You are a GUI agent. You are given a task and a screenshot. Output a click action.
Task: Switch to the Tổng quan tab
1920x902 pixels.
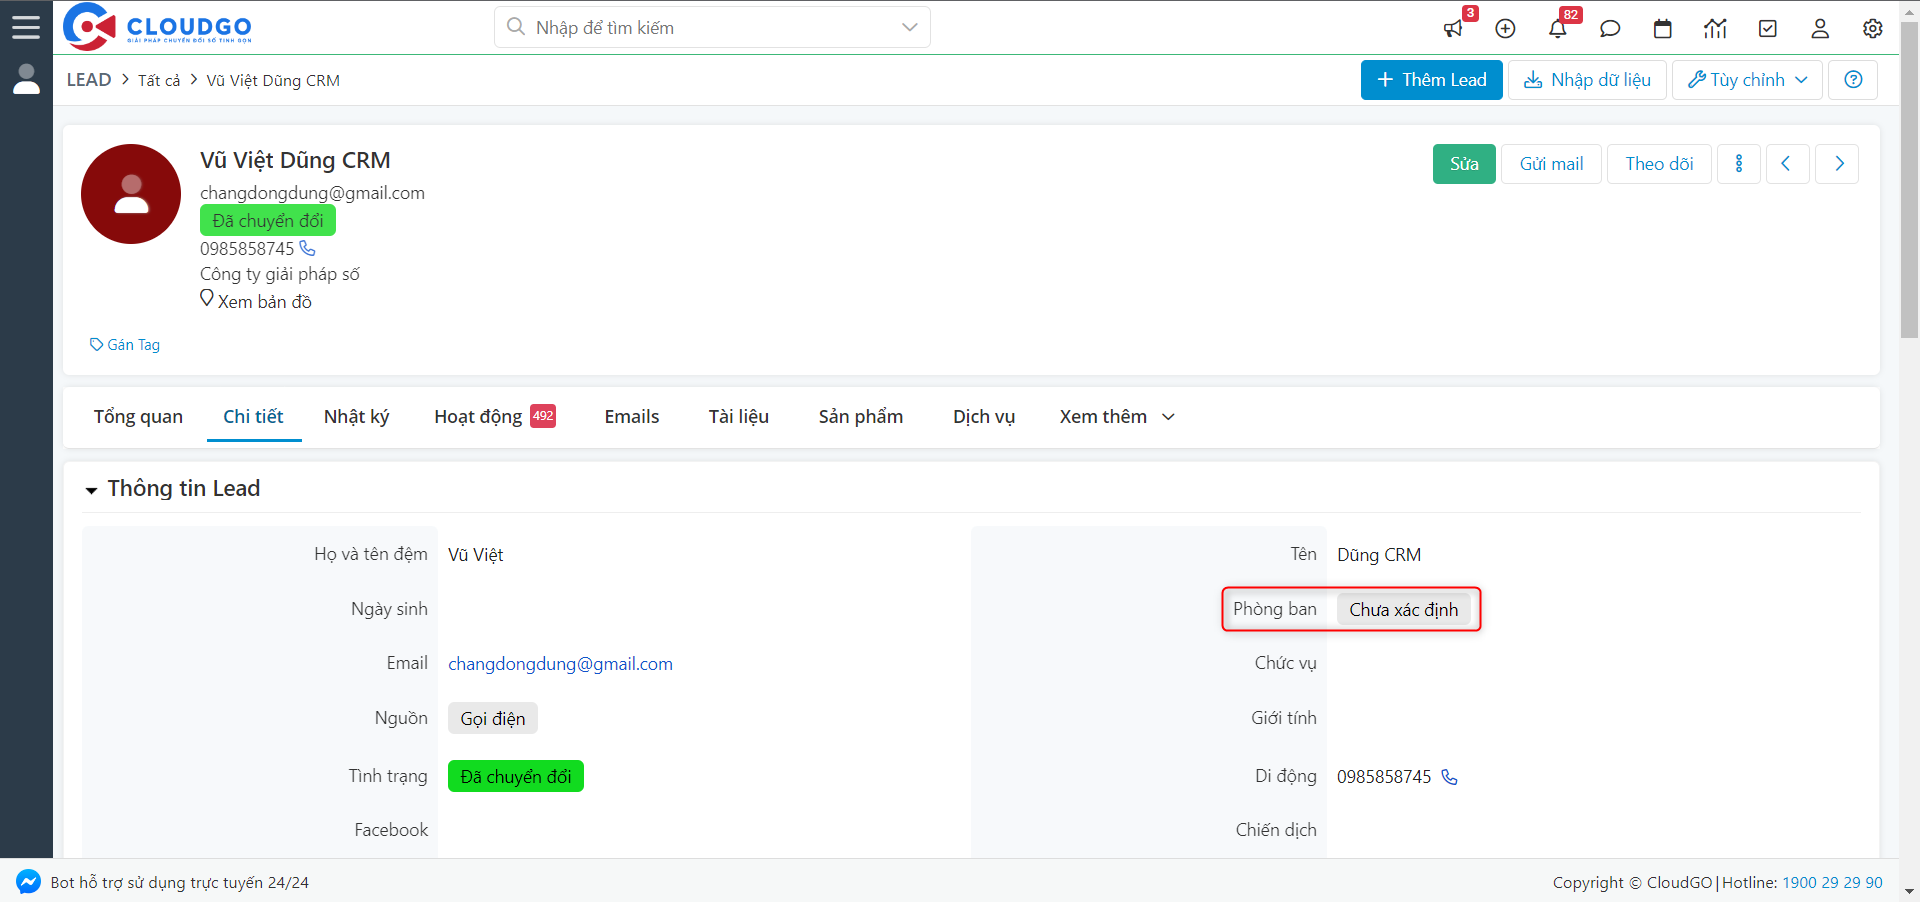[138, 417]
